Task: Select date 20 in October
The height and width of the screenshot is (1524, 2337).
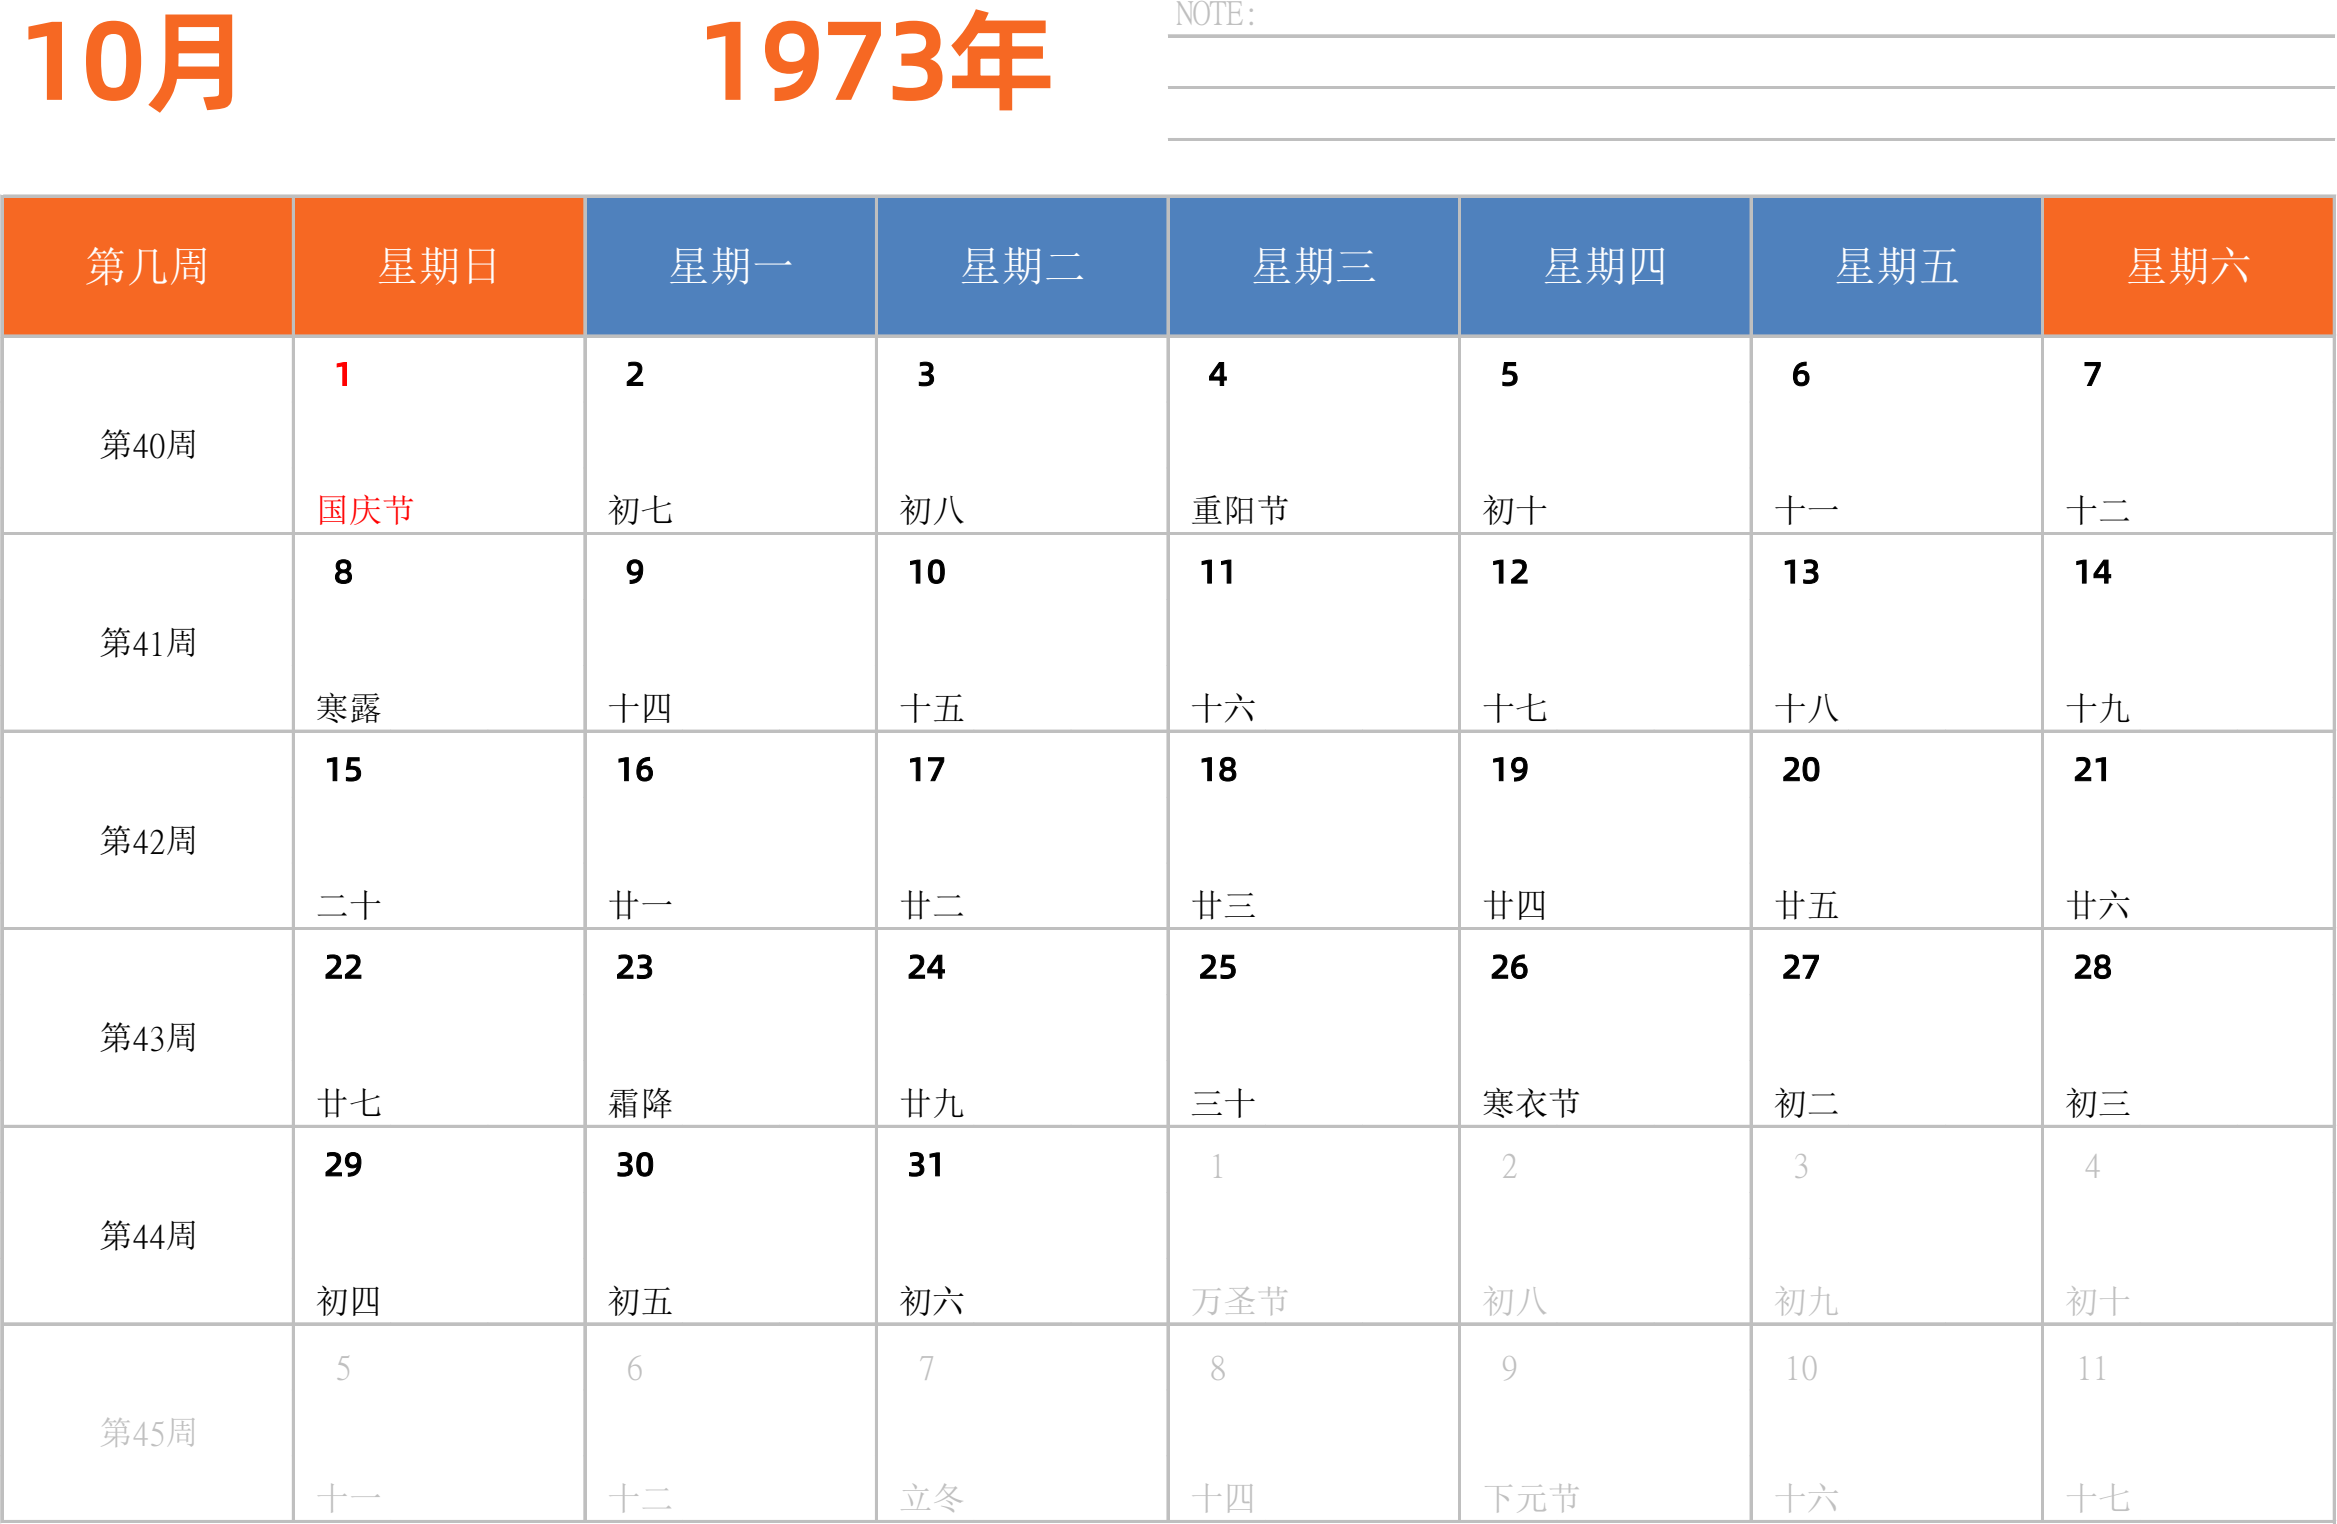Action: [x=1801, y=770]
